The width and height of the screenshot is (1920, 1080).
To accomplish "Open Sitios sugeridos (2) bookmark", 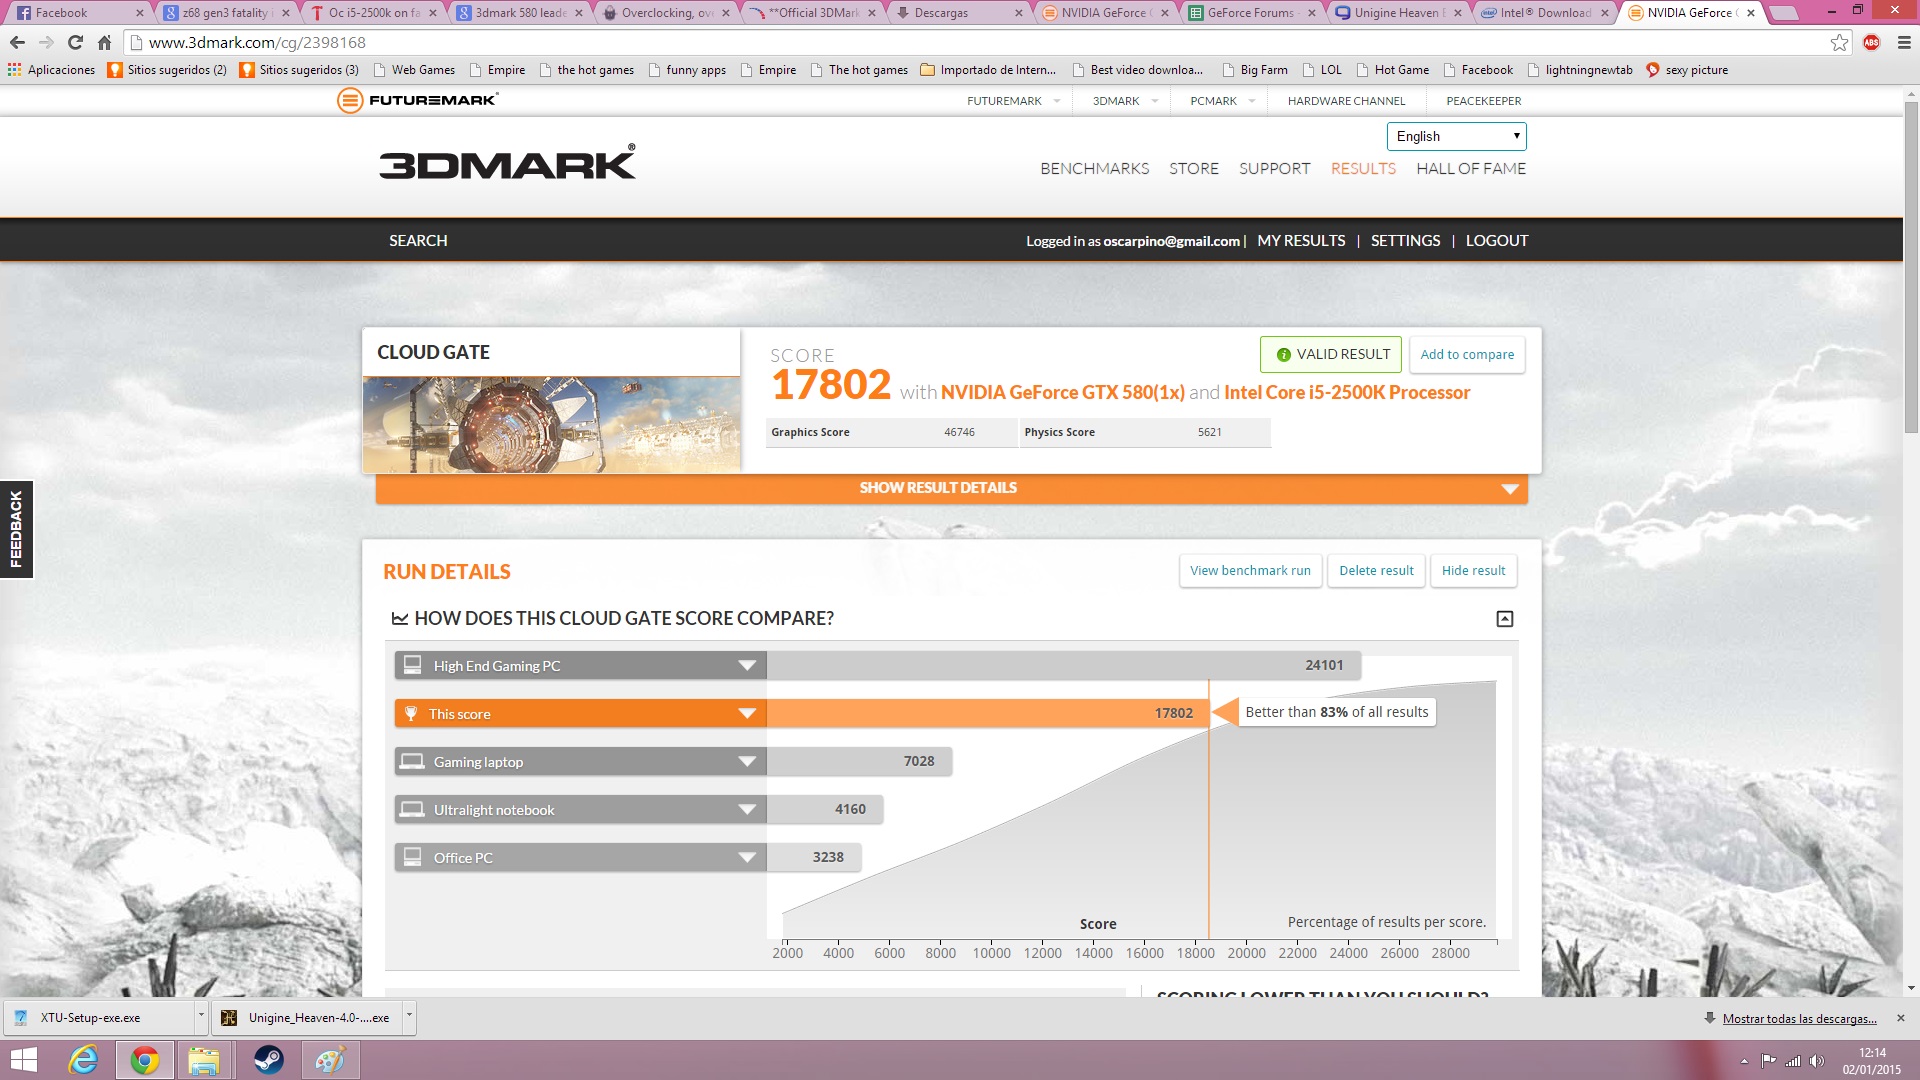I will coord(168,70).
